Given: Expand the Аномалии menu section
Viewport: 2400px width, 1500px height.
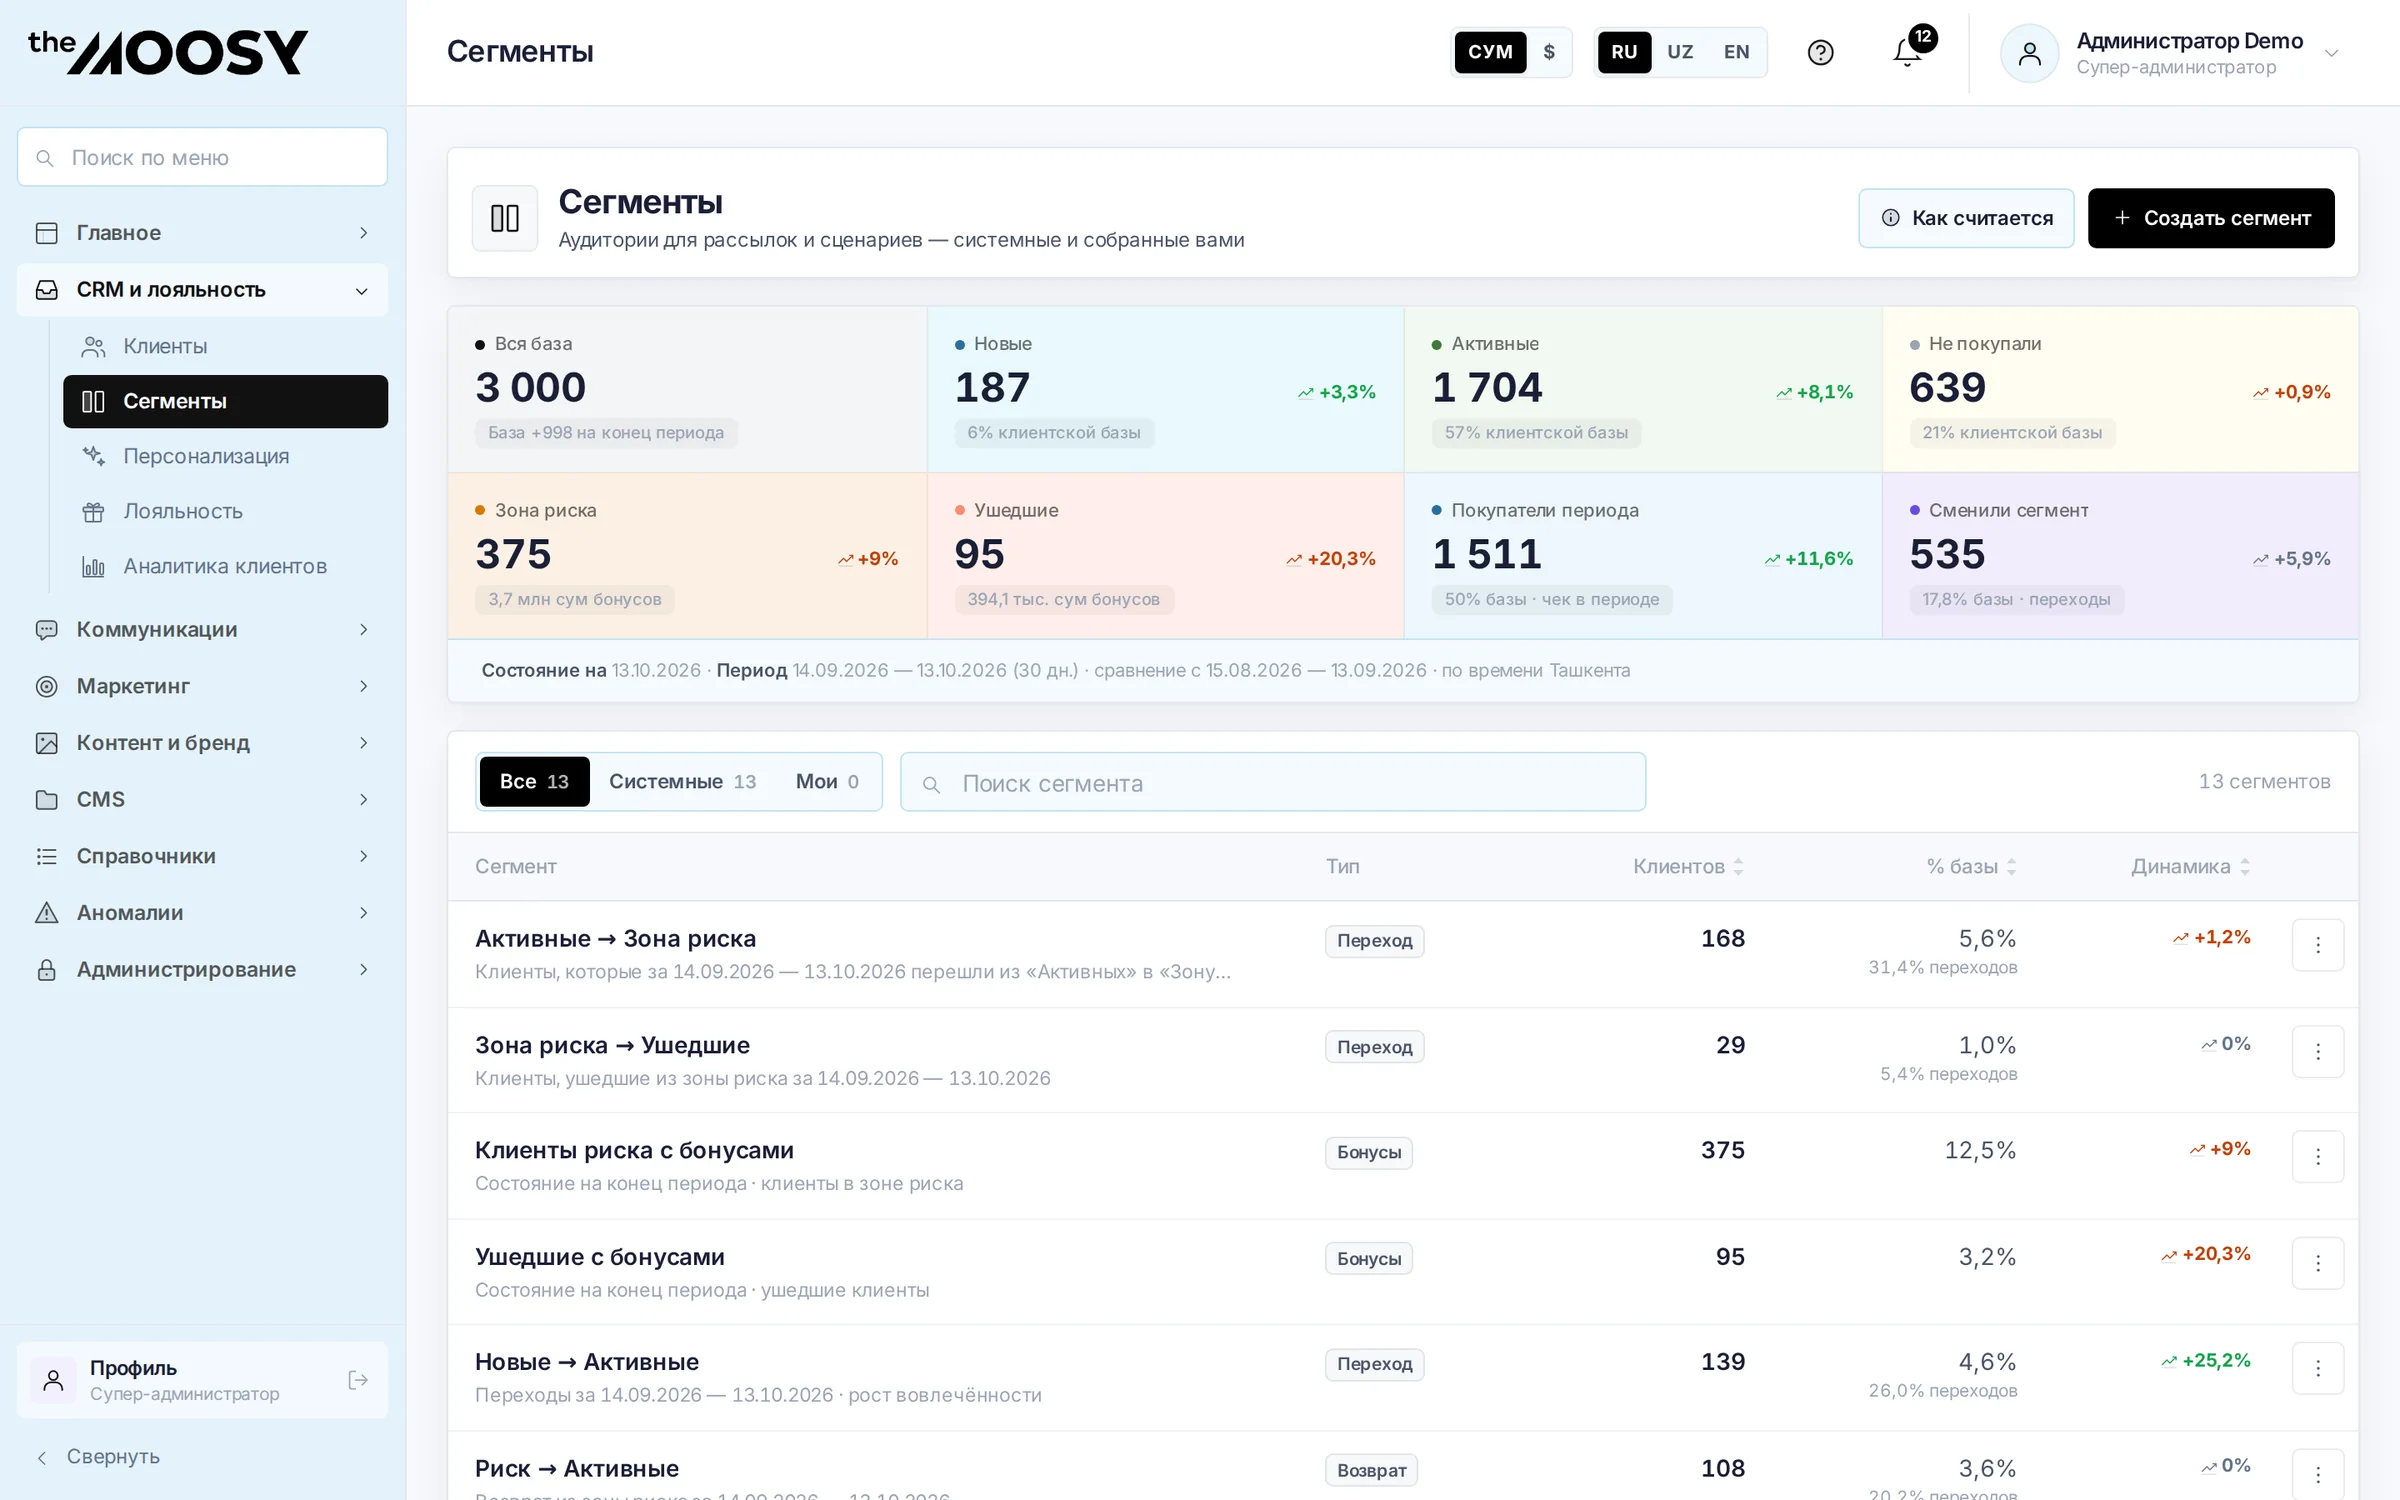Looking at the screenshot, I should point(202,913).
